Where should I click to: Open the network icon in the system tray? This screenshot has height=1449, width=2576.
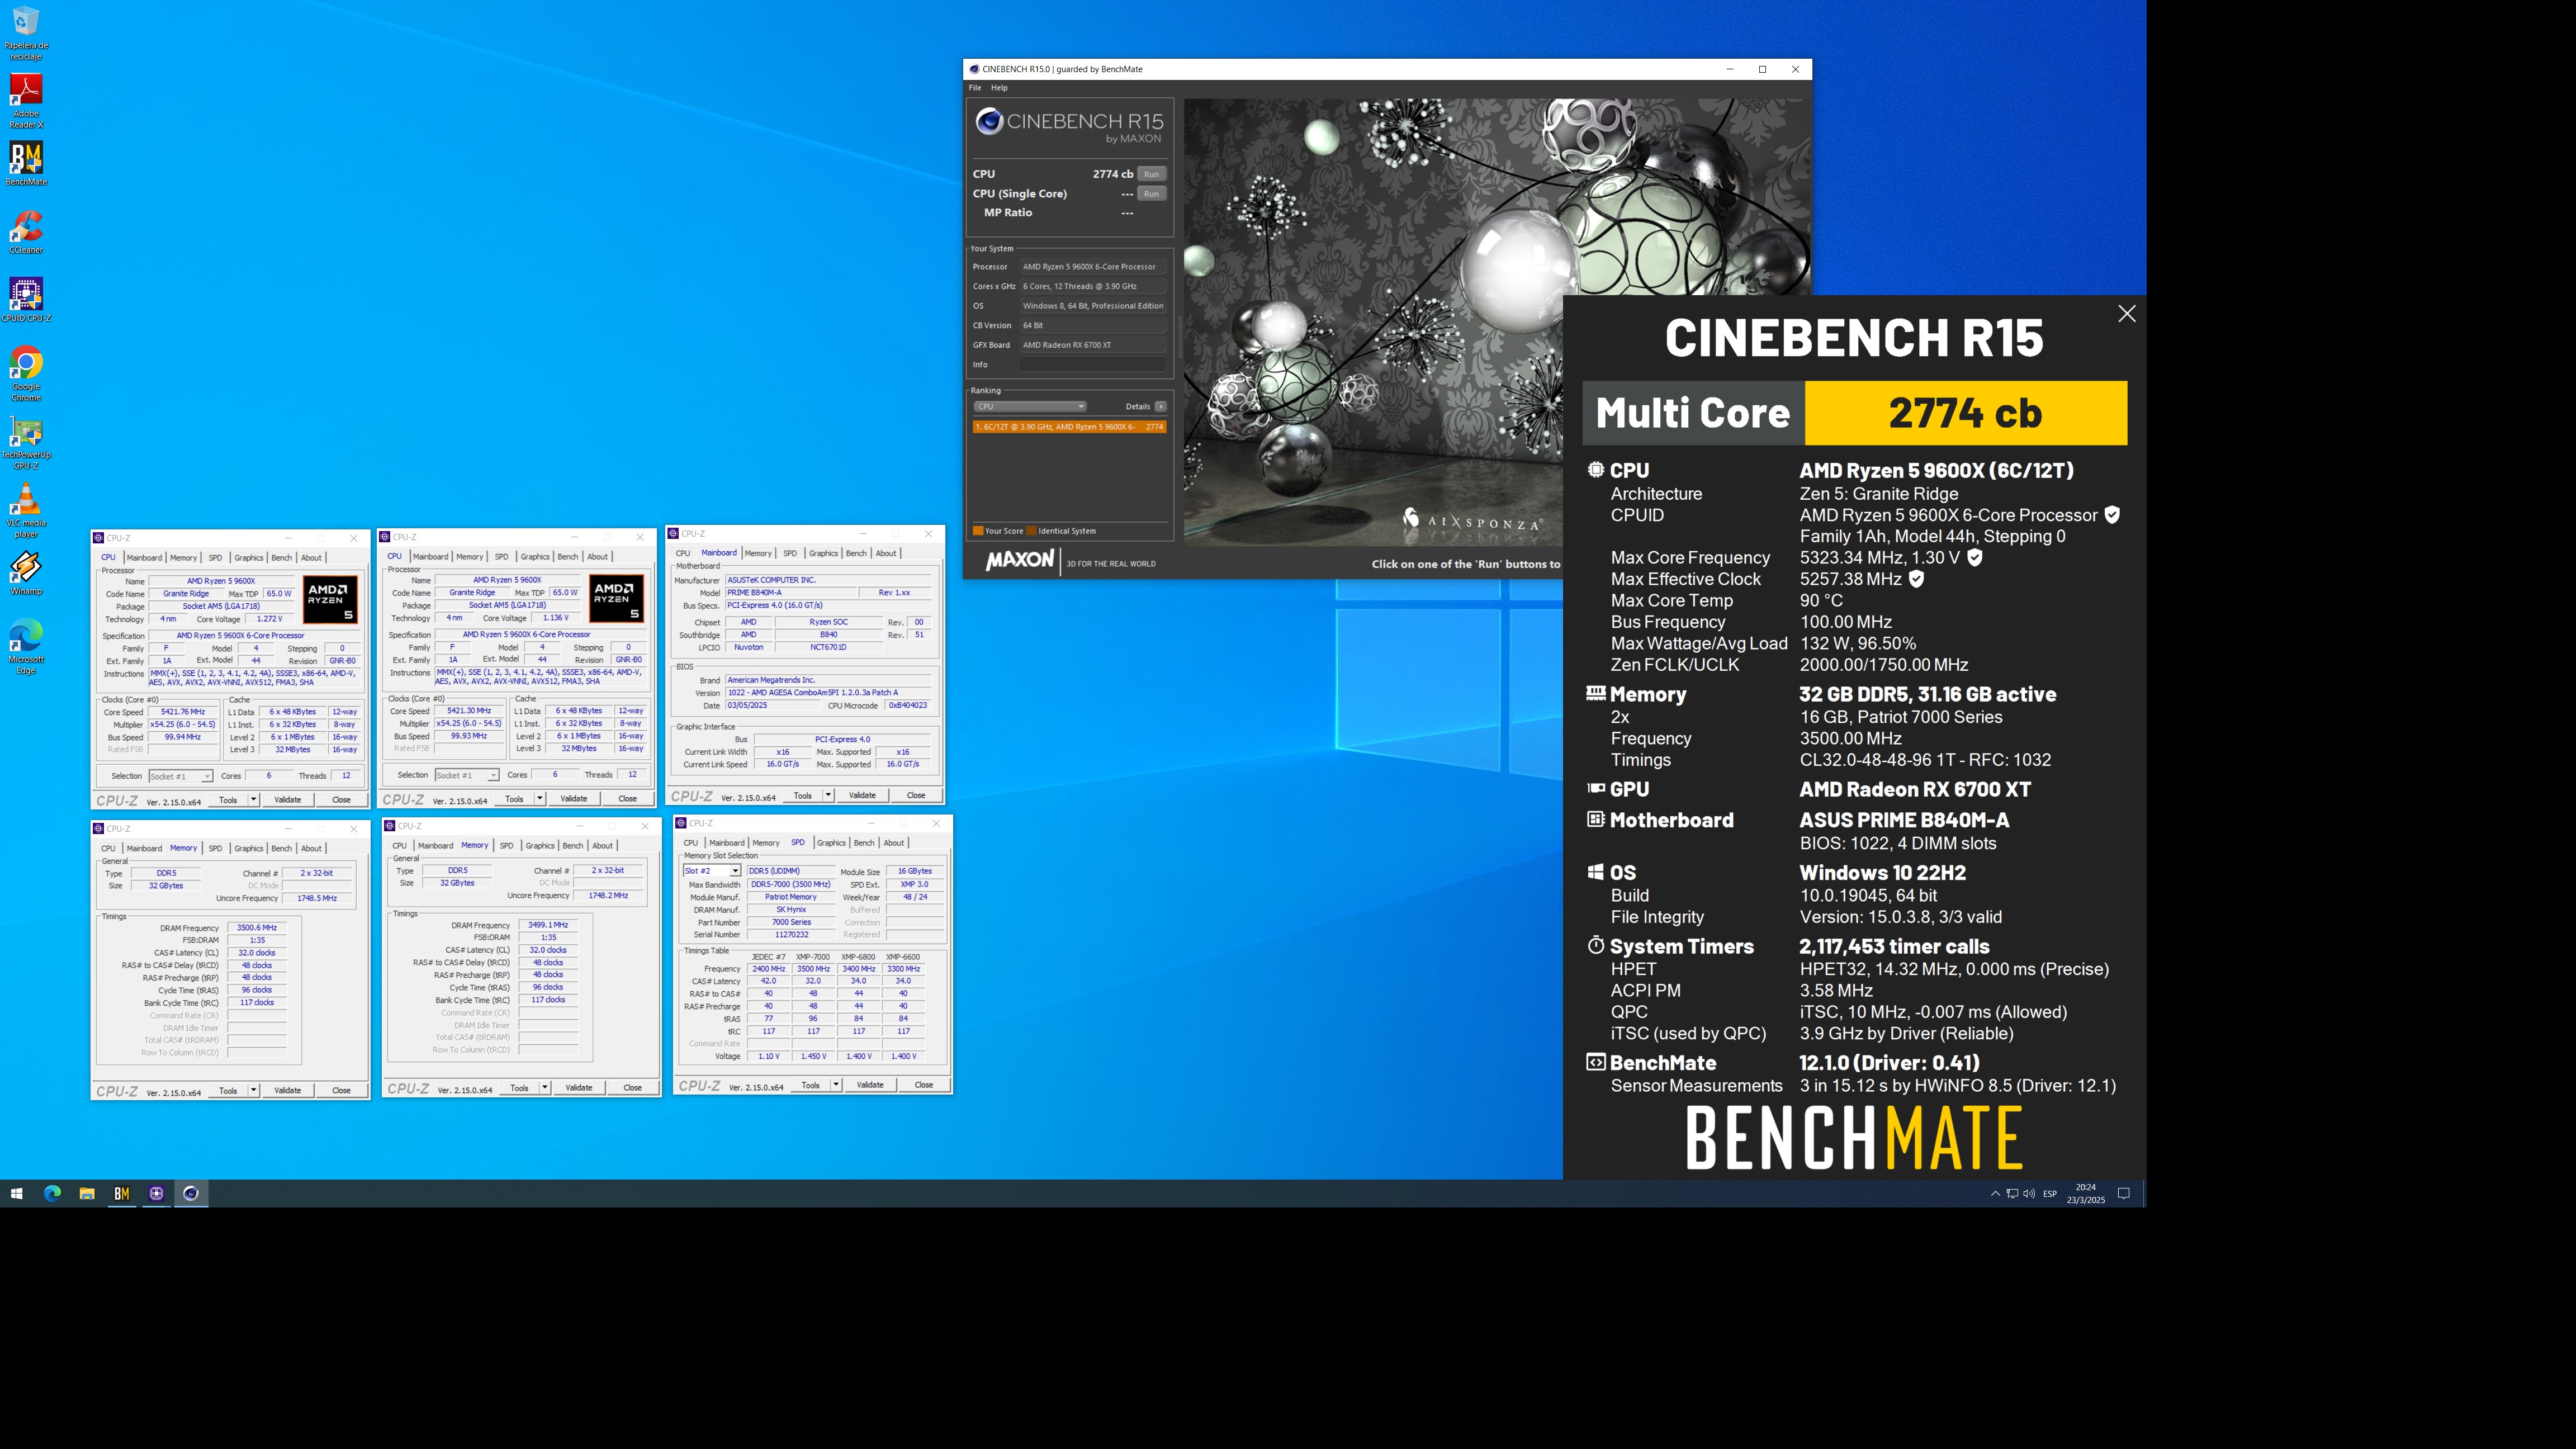pos(2012,1193)
